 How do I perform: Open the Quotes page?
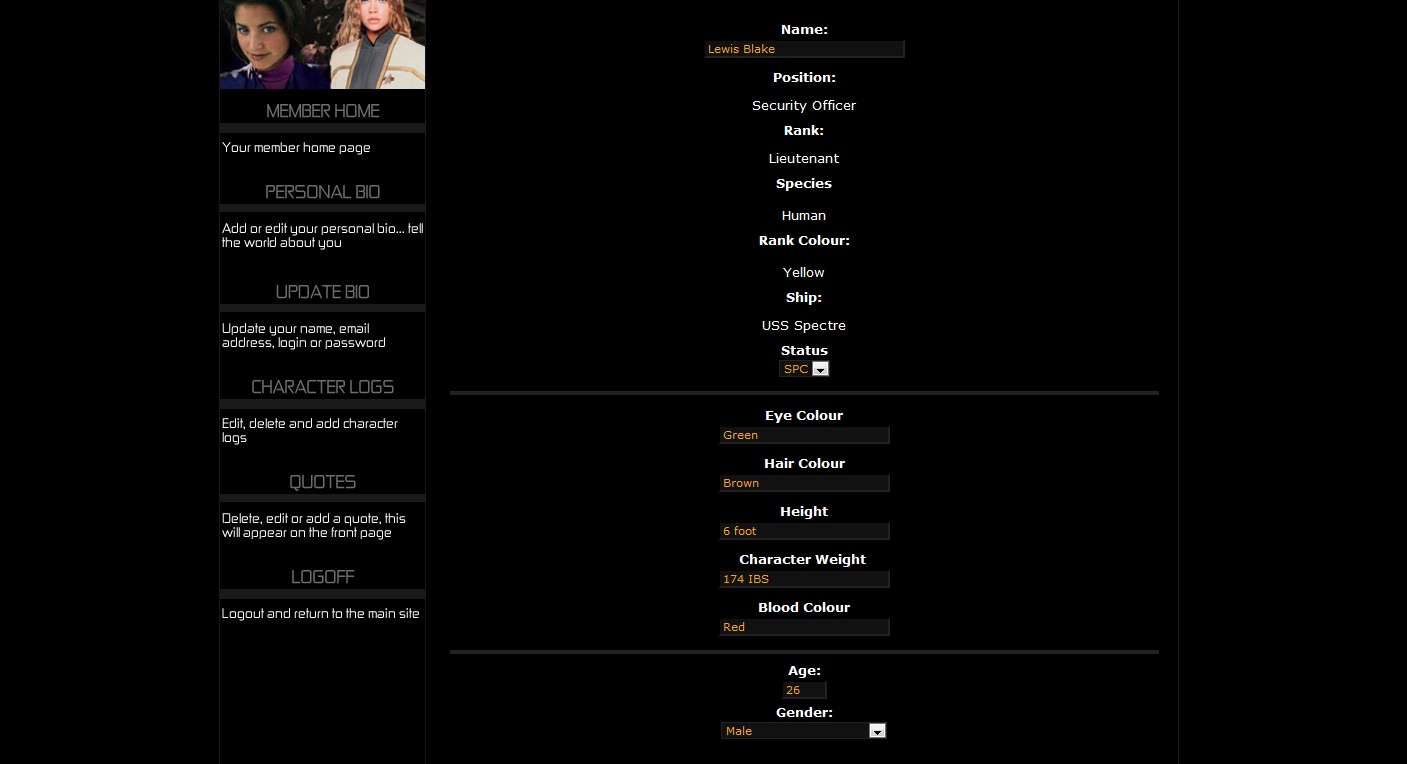(322, 482)
